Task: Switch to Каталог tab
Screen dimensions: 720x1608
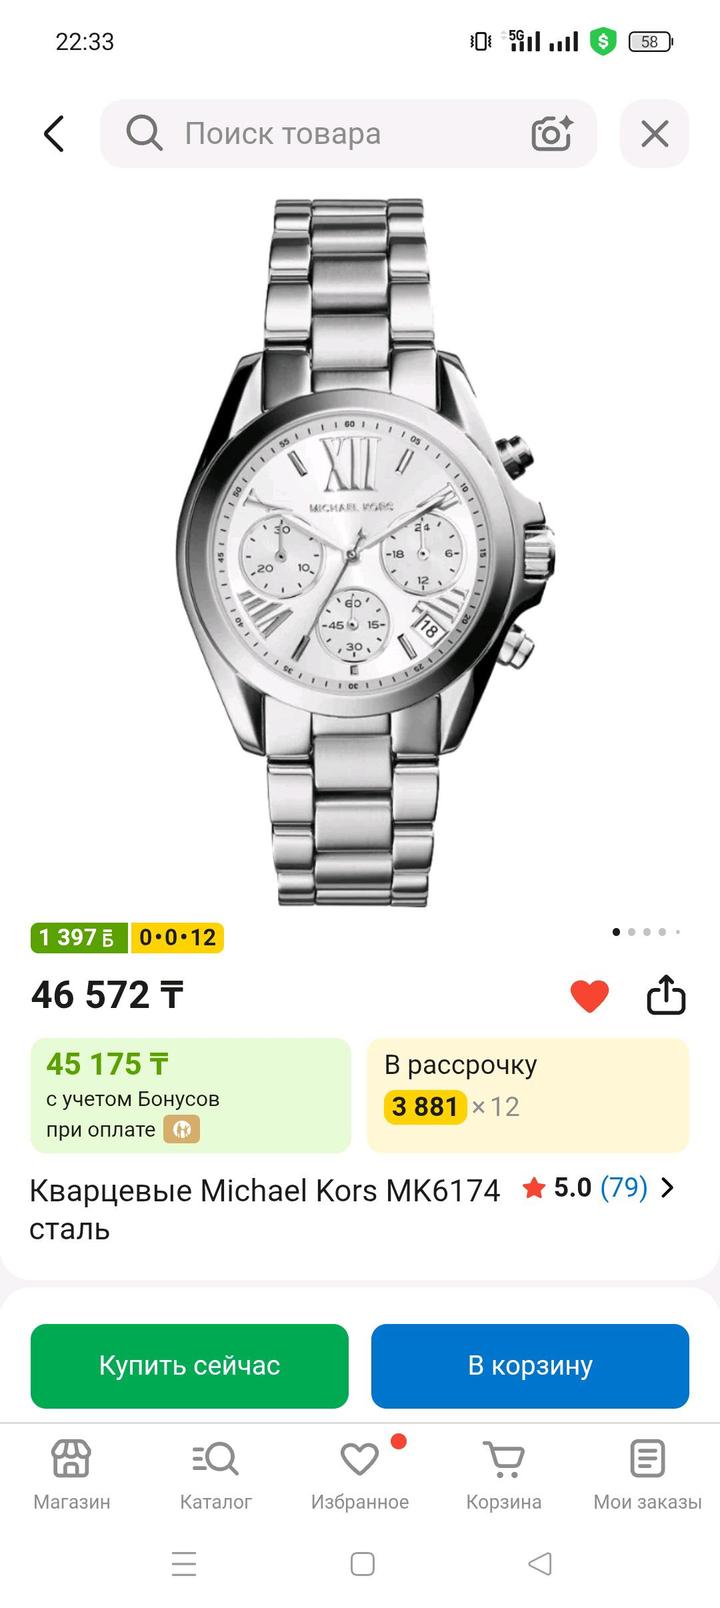Action: (216, 1476)
